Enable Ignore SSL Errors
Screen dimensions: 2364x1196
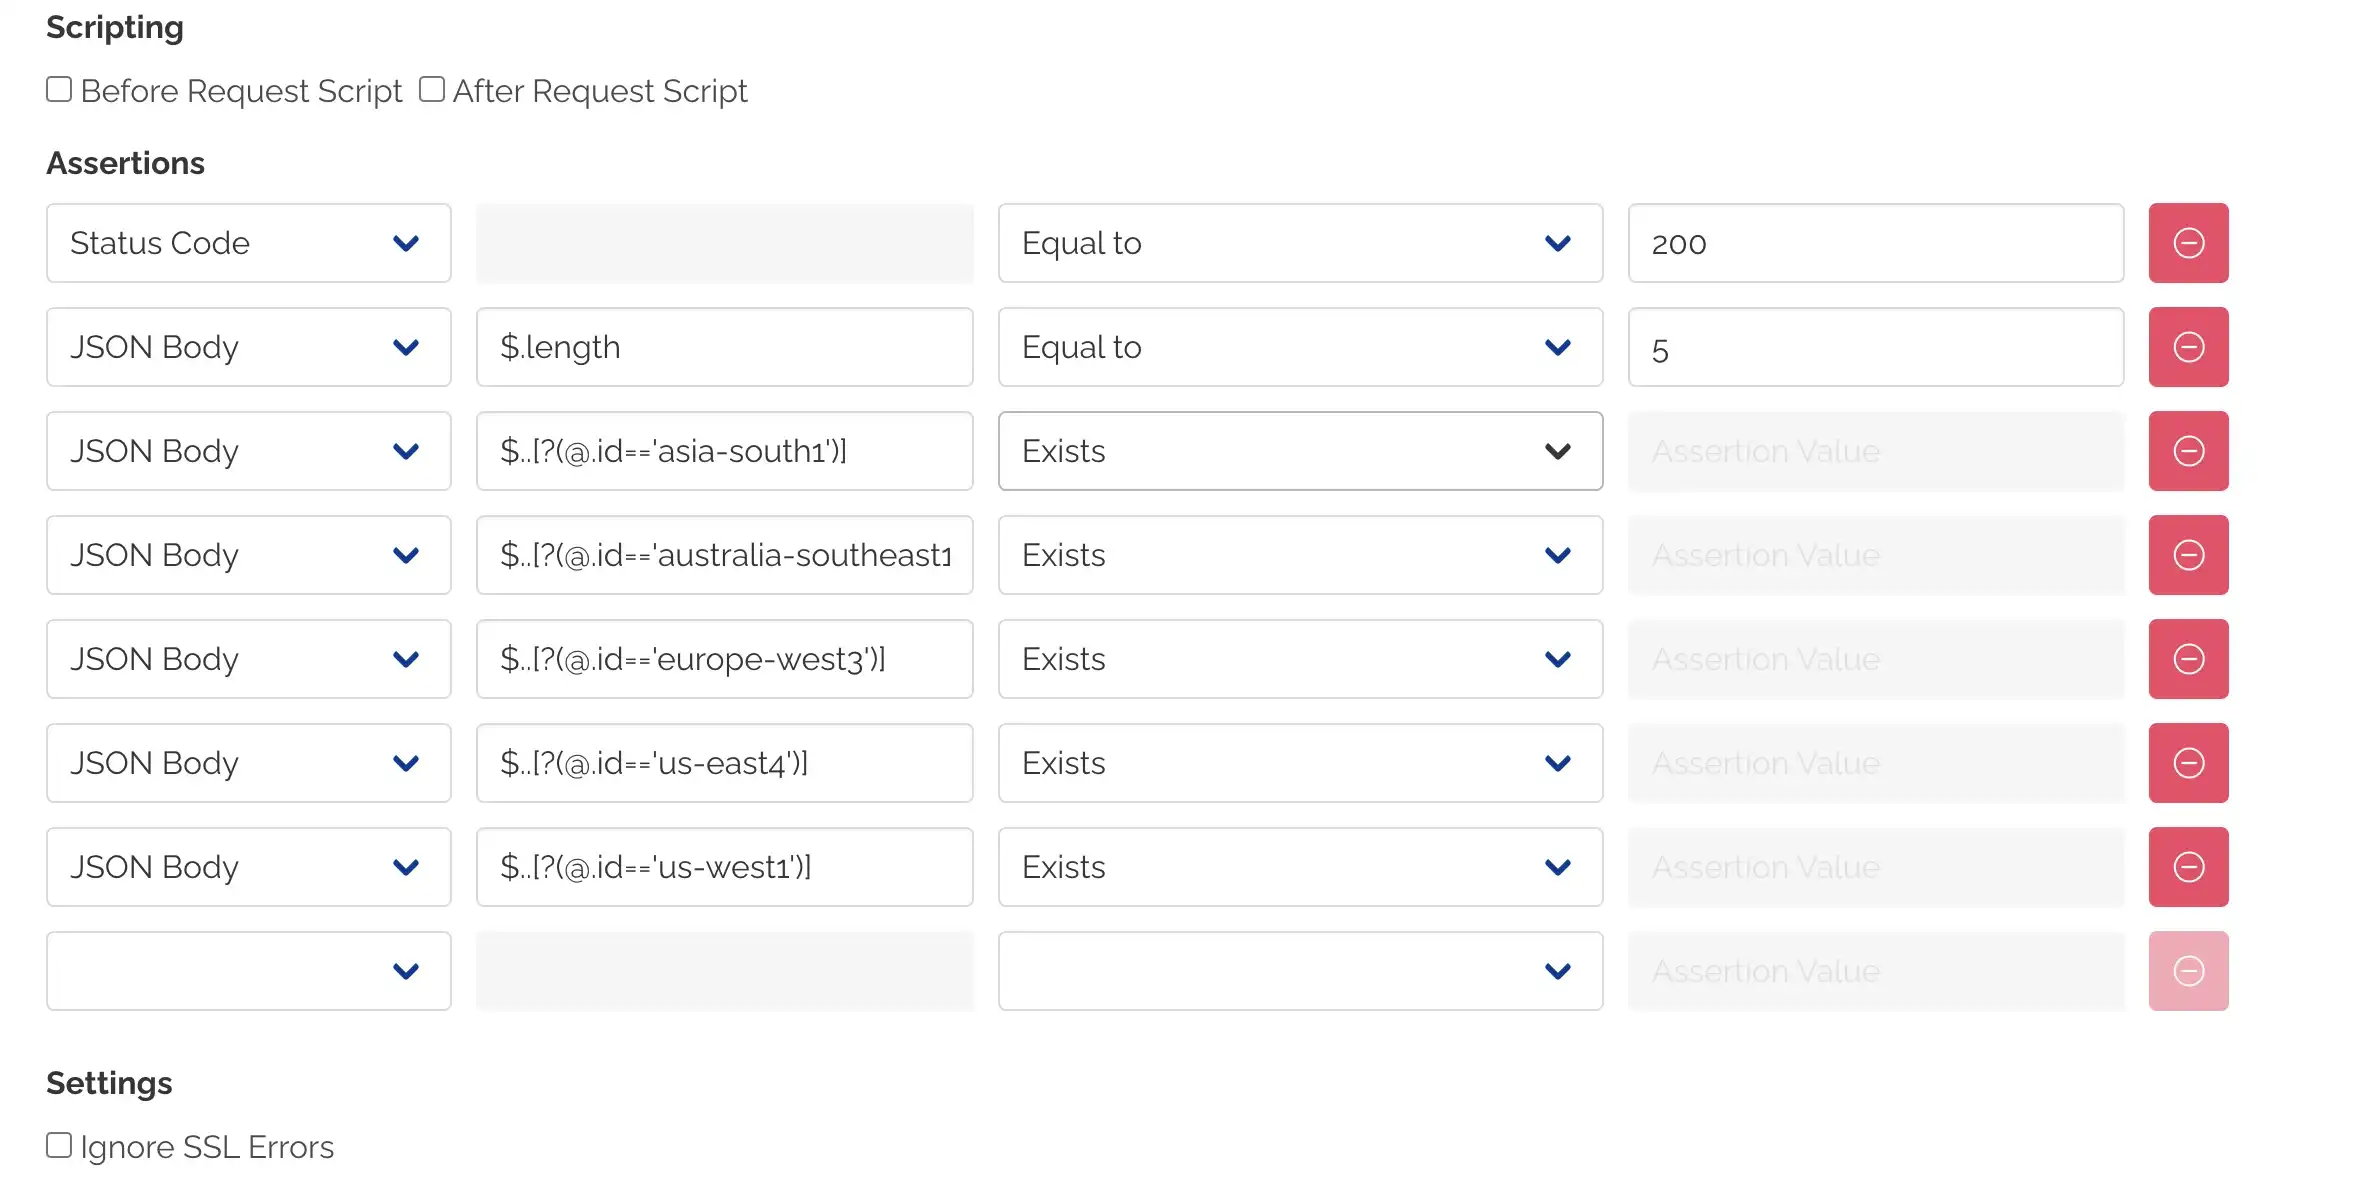58,1144
